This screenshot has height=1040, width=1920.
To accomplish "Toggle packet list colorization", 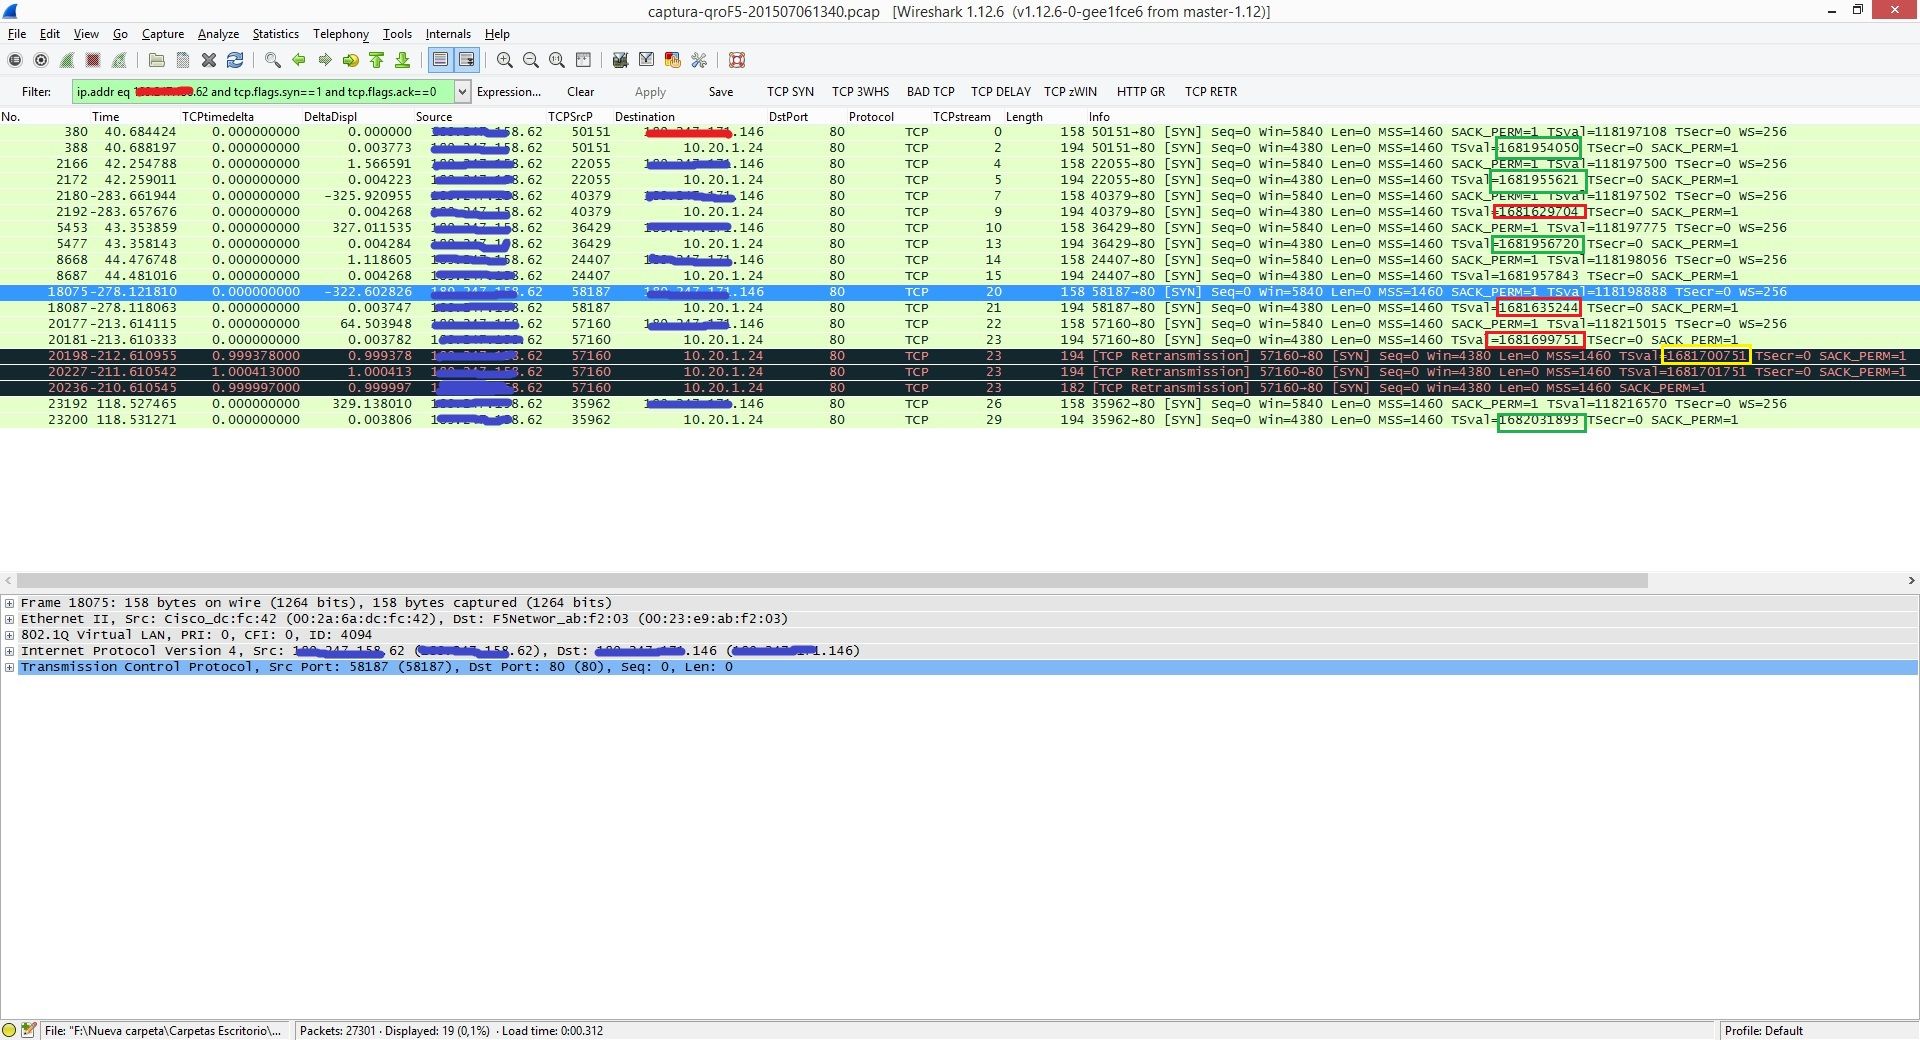I will [440, 60].
